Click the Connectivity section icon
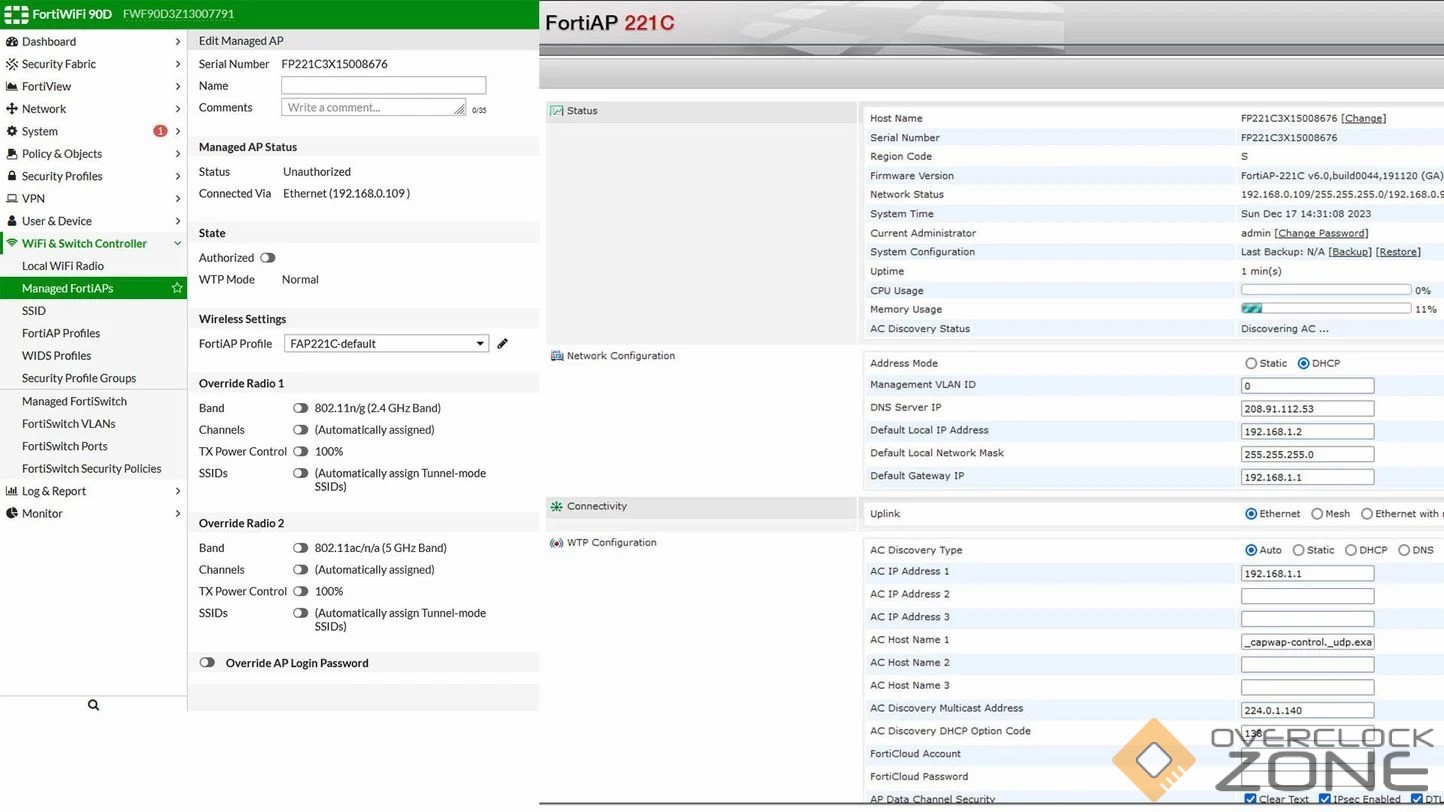This screenshot has width=1444, height=812. pos(556,507)
